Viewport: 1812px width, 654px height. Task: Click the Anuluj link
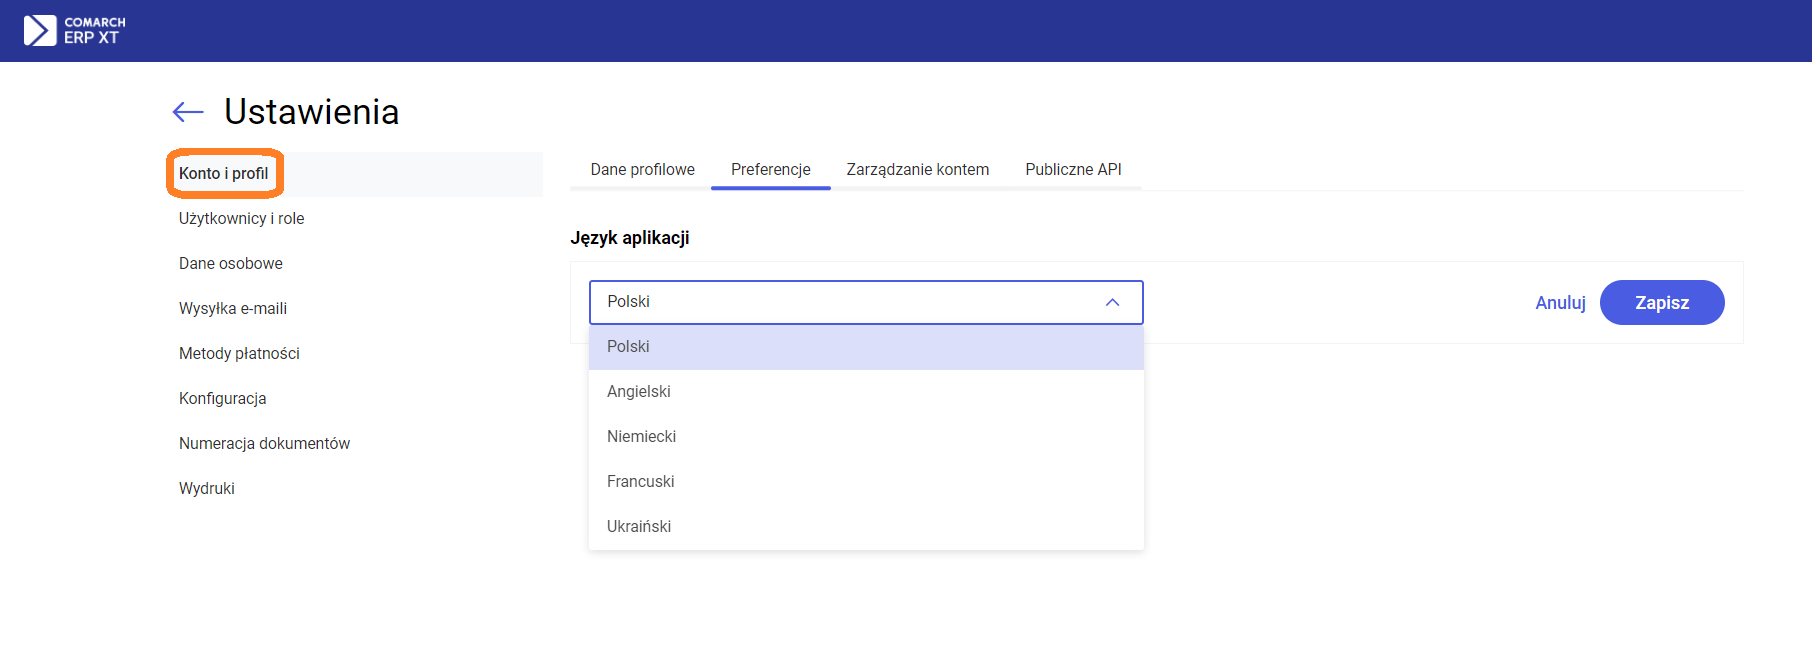coord(1560,303)
